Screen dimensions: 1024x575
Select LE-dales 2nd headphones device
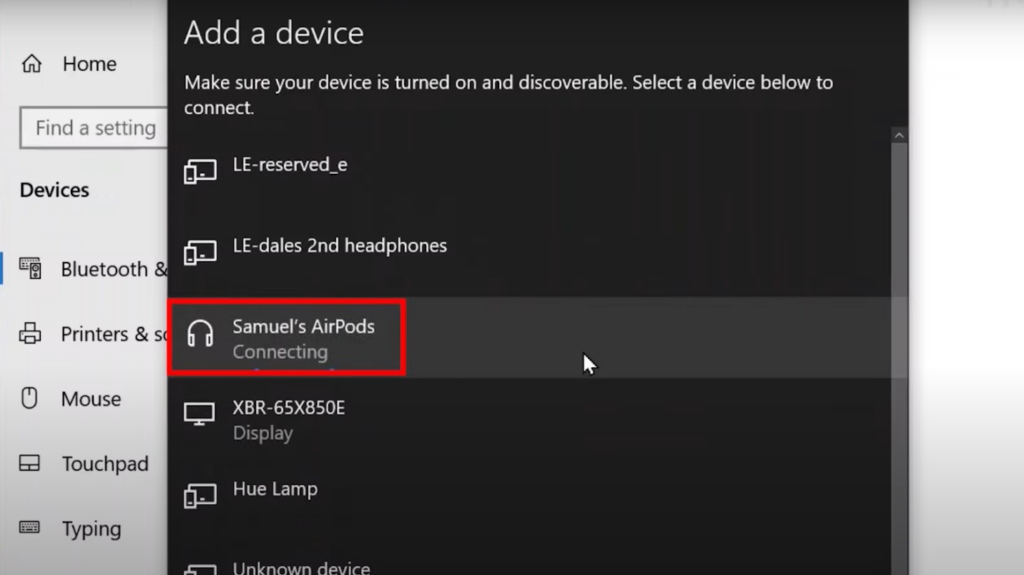coord(339,246)
